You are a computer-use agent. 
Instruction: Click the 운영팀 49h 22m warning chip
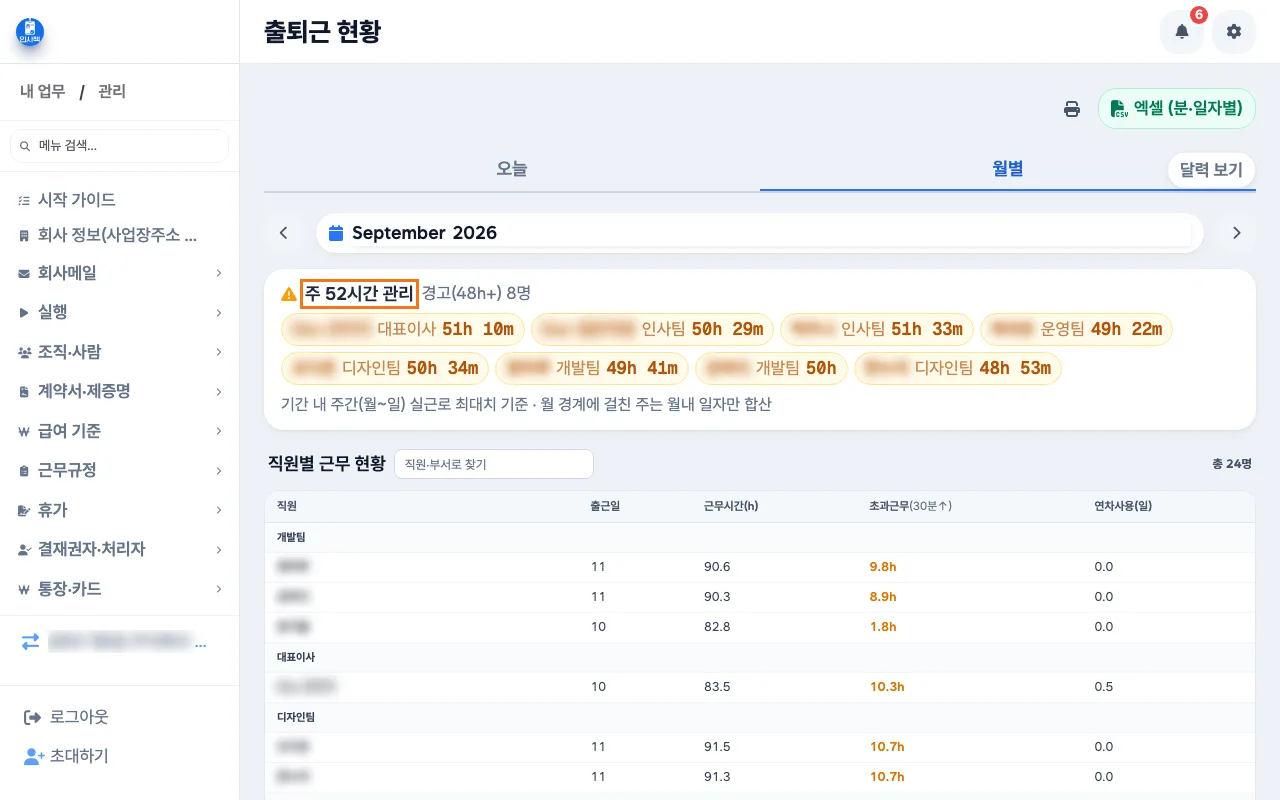[1076, 329]
